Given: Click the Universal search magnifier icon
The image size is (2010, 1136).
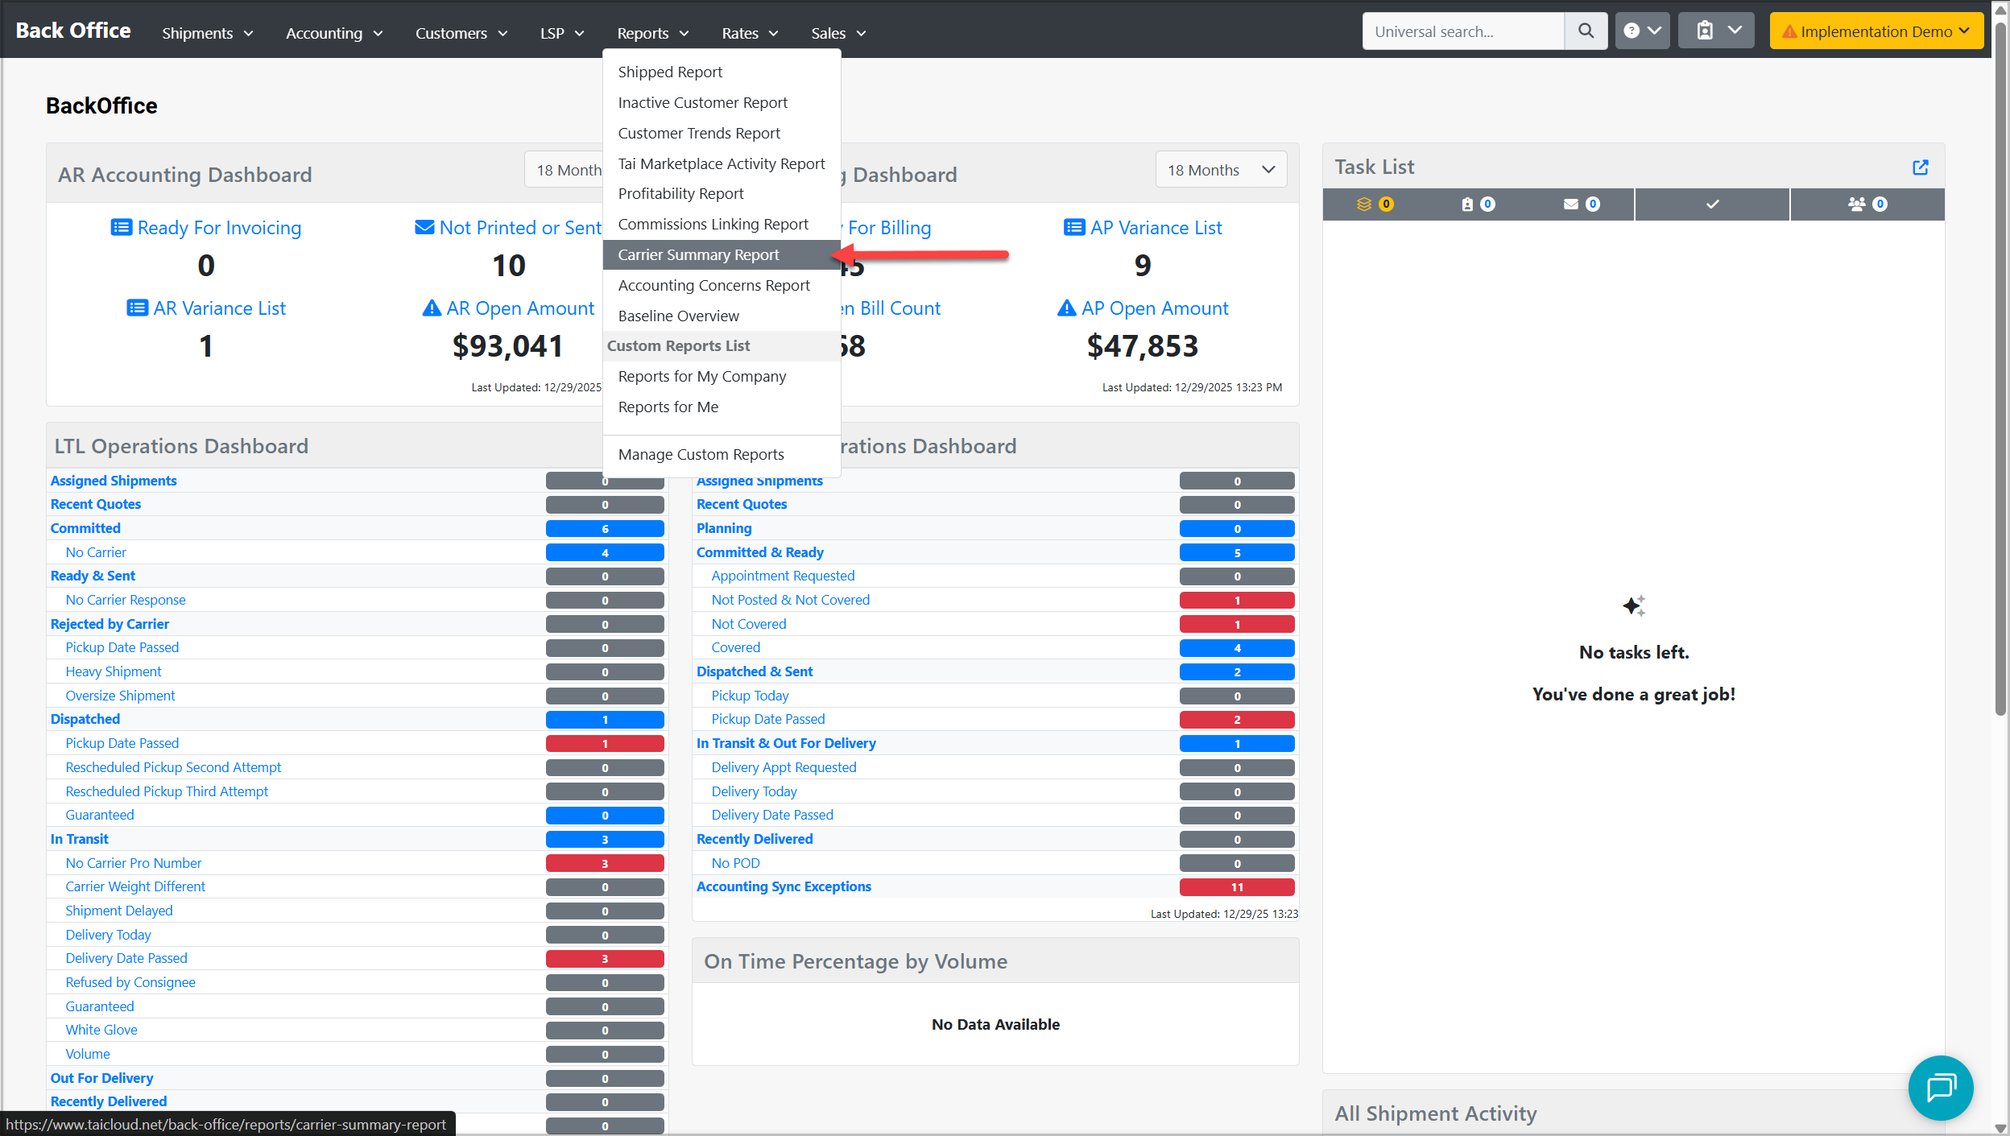Looking at the screenshot, I should click(1585, 31).
